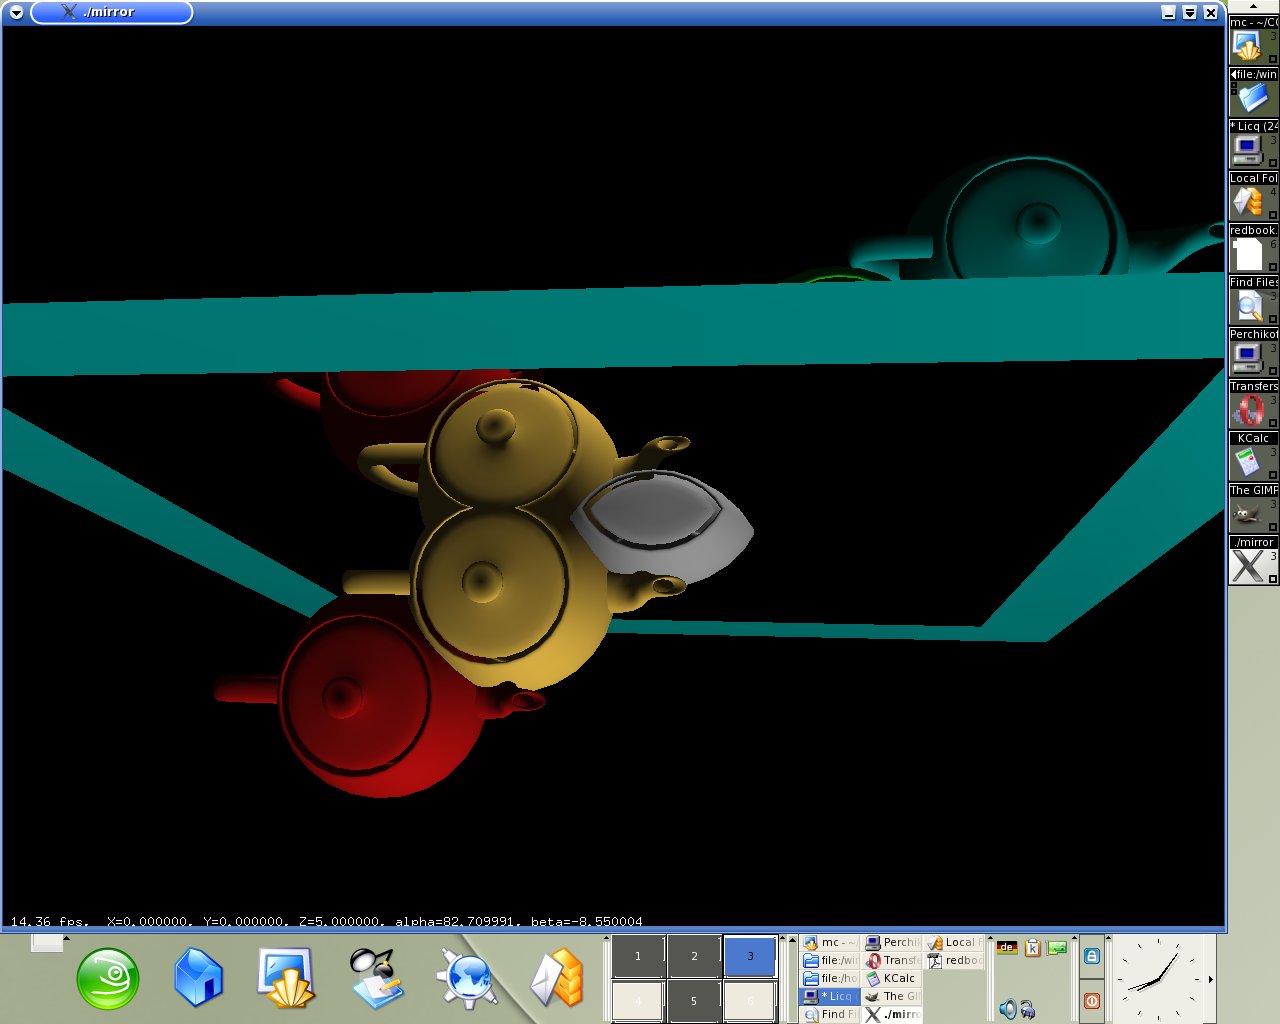Click the green network card tray icon

point(1057,947)
